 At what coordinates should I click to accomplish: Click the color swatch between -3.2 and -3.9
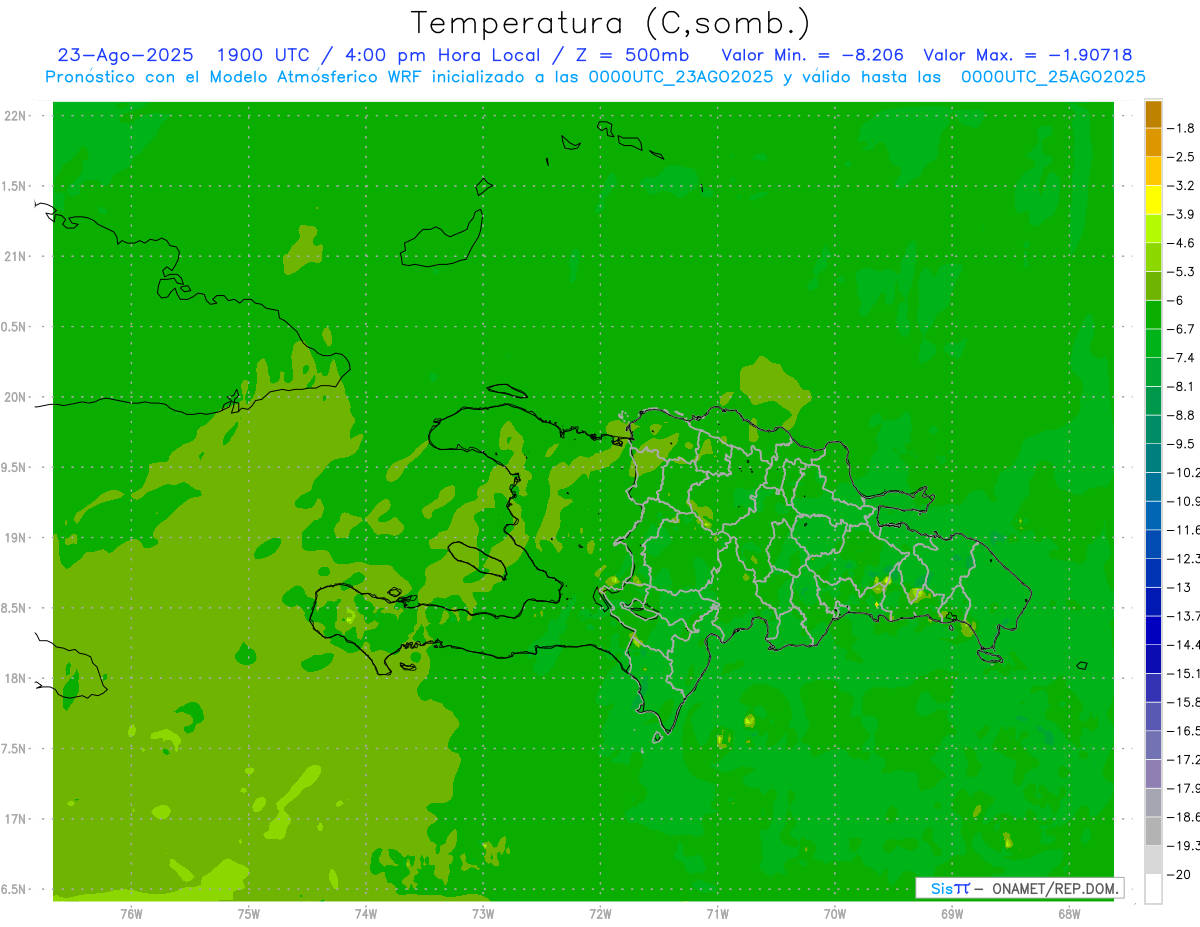(x=1153, y=200)
